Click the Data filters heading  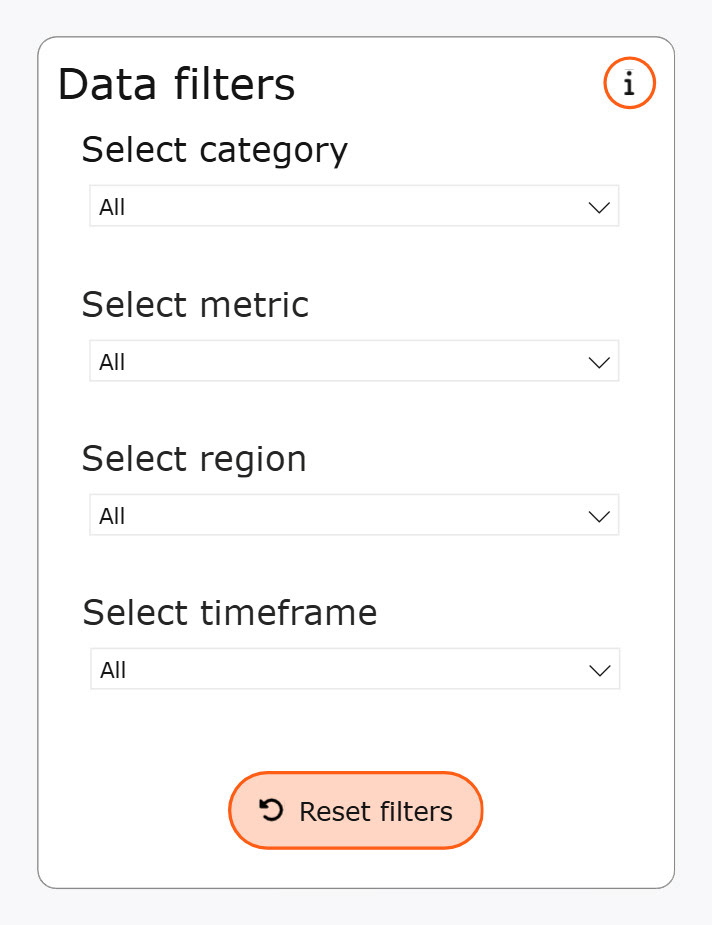(x=177, y=84)
